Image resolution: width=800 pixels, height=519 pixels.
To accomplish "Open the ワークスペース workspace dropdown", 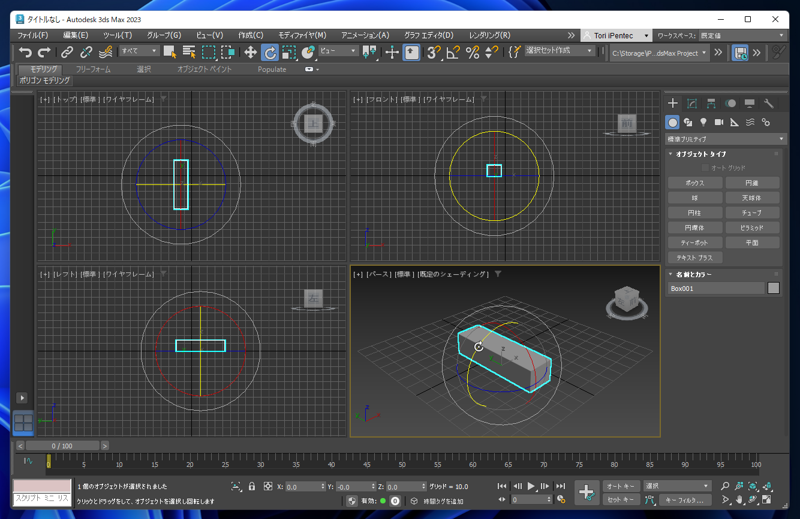I will tap(742, 35).
